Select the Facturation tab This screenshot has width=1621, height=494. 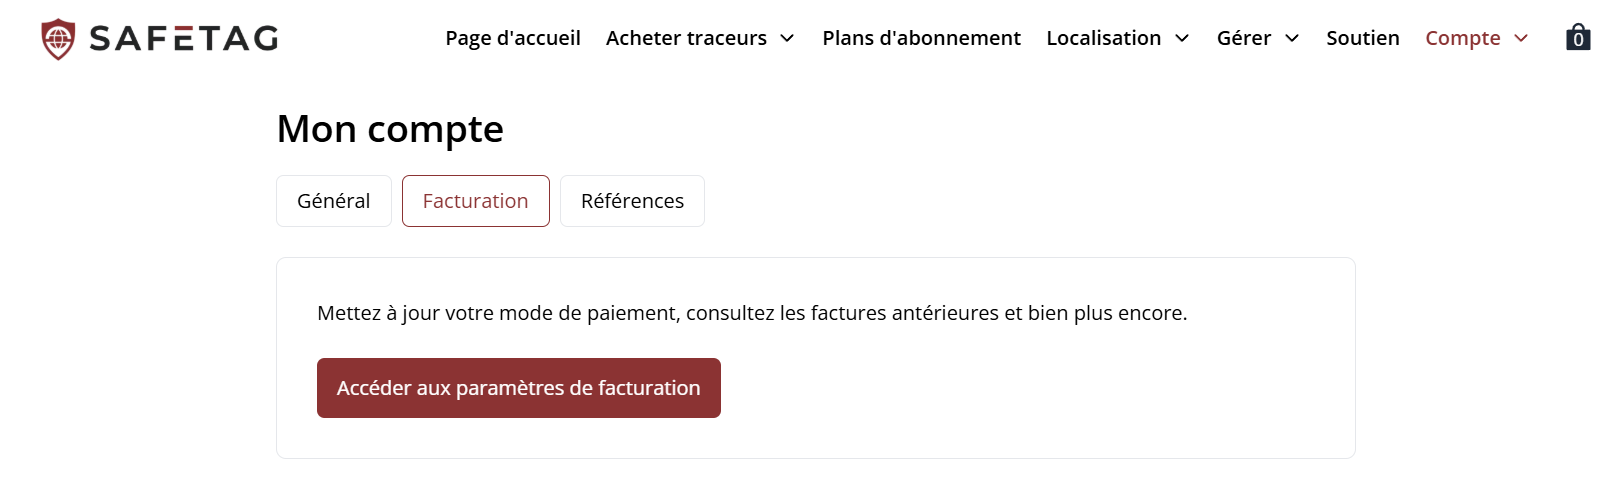(475, 201)
